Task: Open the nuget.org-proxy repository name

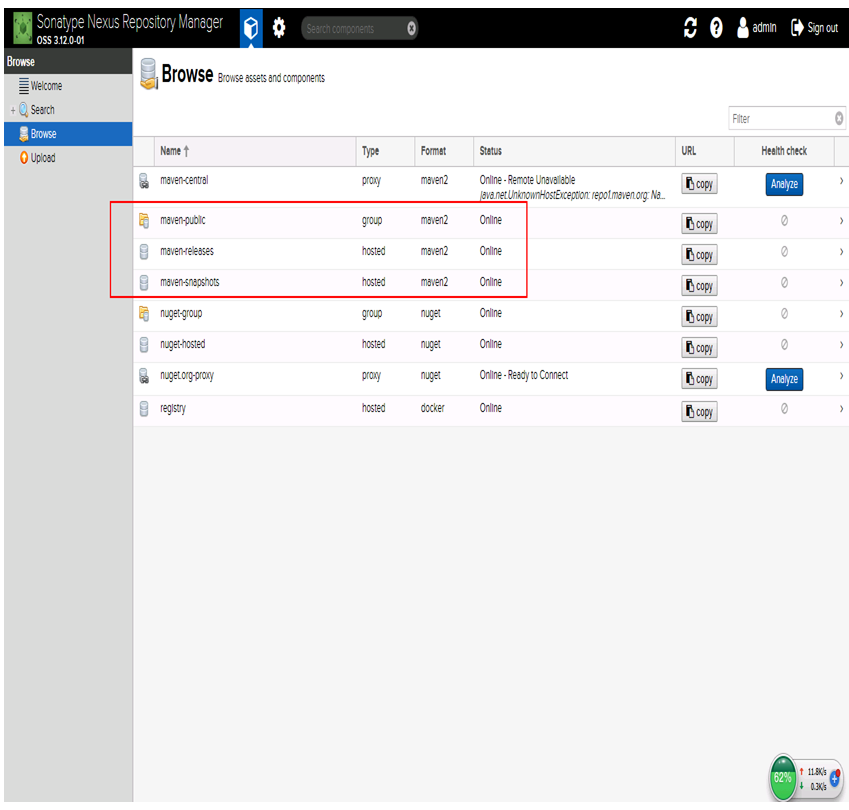Action: click(x=187, y=376)
